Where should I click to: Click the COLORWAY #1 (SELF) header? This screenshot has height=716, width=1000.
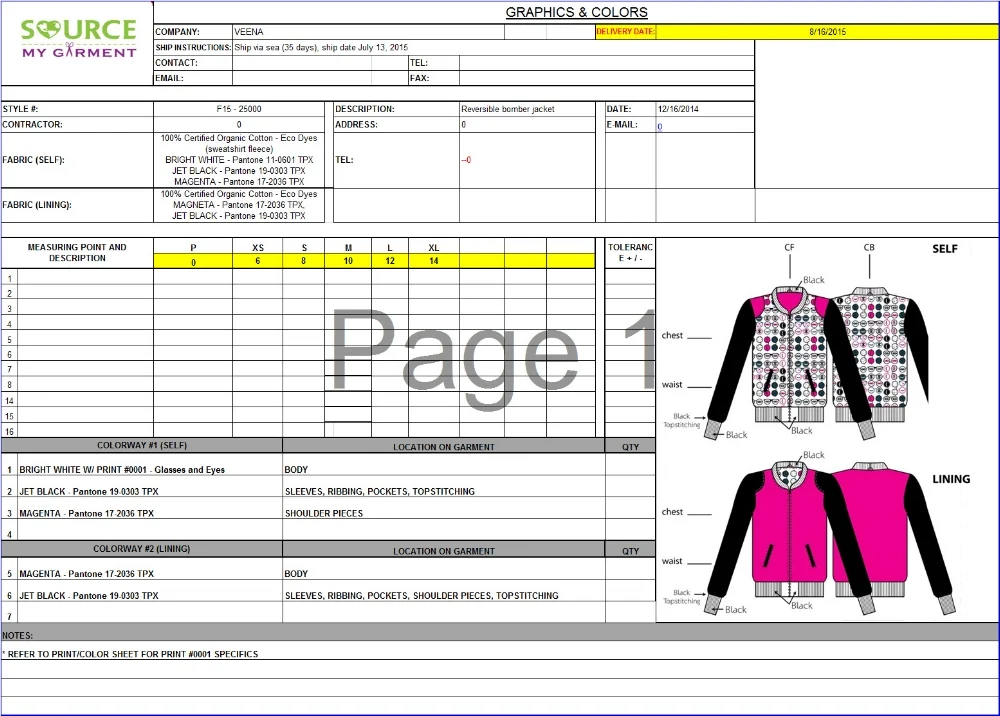click(x=142, y=446)
